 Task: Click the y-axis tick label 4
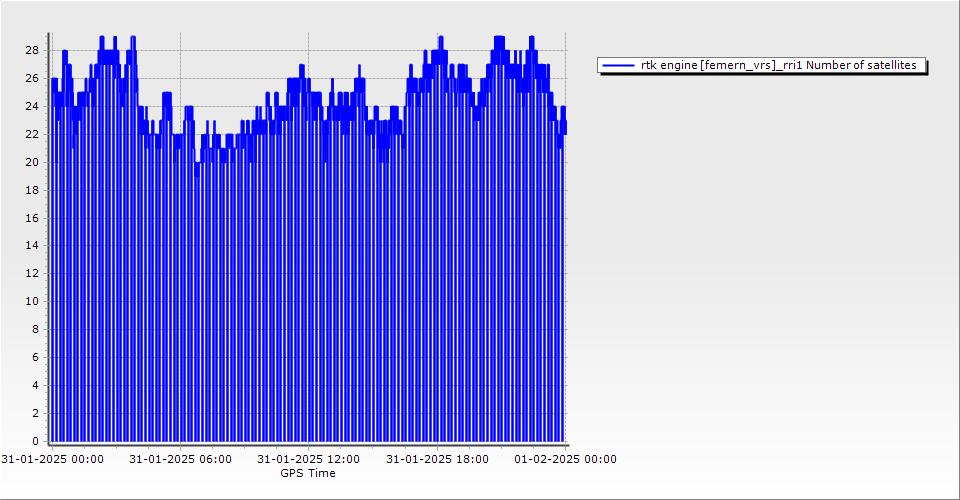click(x=35, y=385)
